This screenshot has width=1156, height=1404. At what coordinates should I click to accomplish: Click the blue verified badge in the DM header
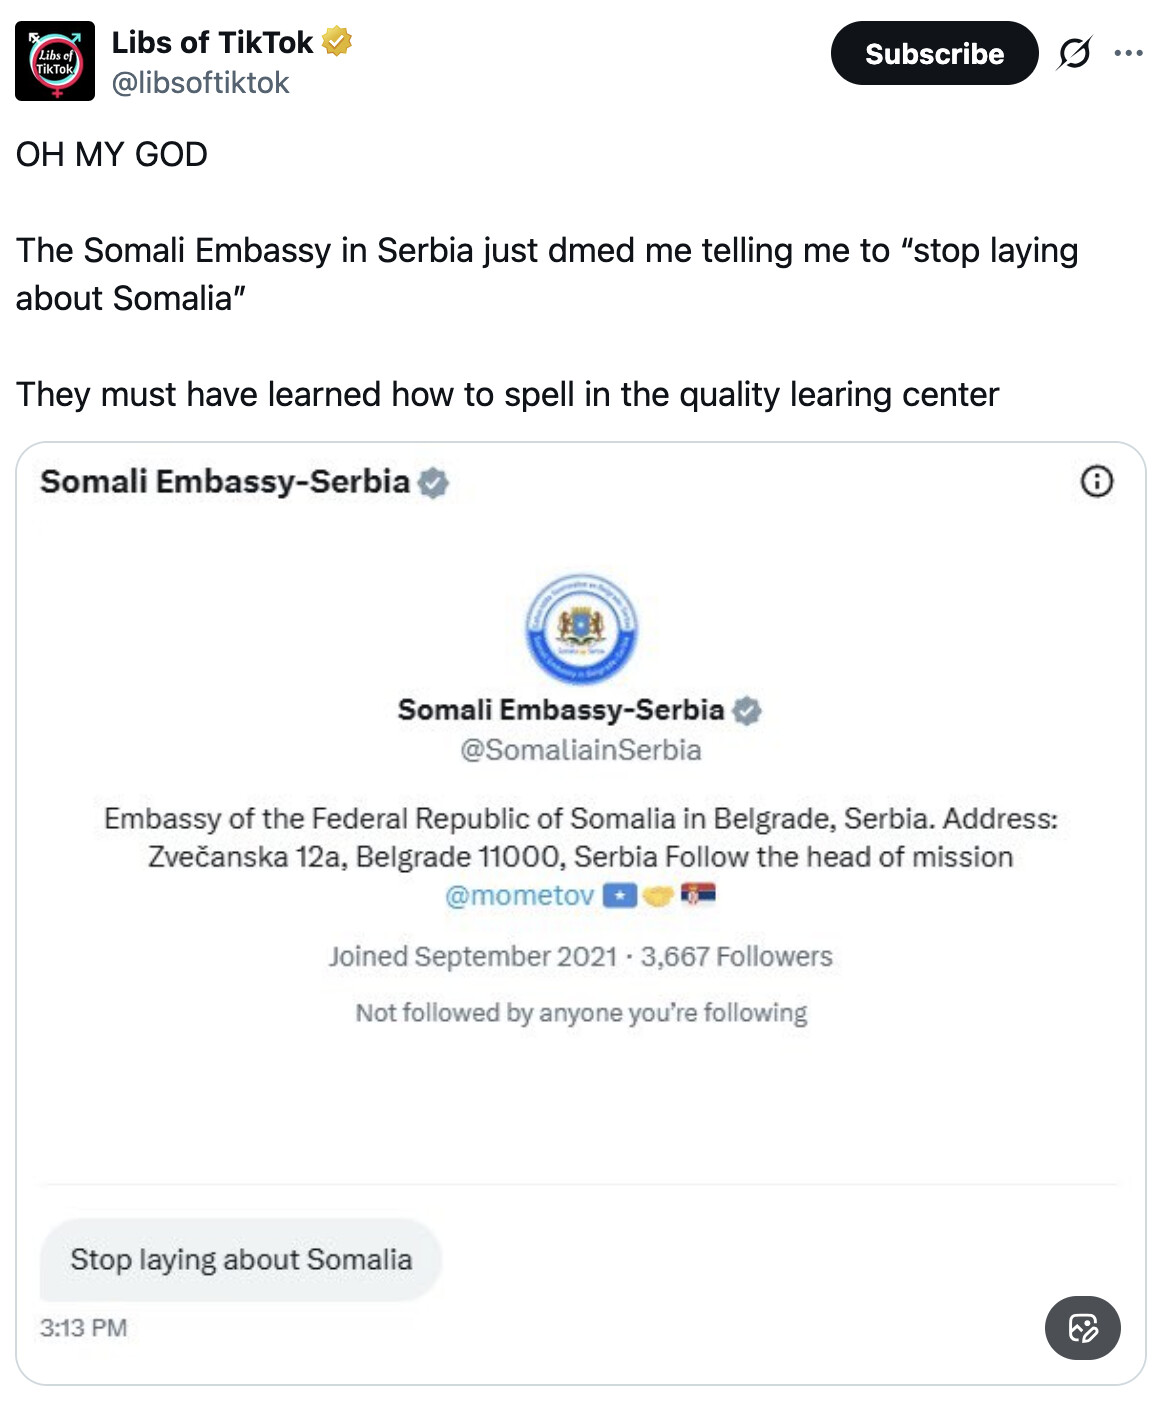click(x=433, y=483)
